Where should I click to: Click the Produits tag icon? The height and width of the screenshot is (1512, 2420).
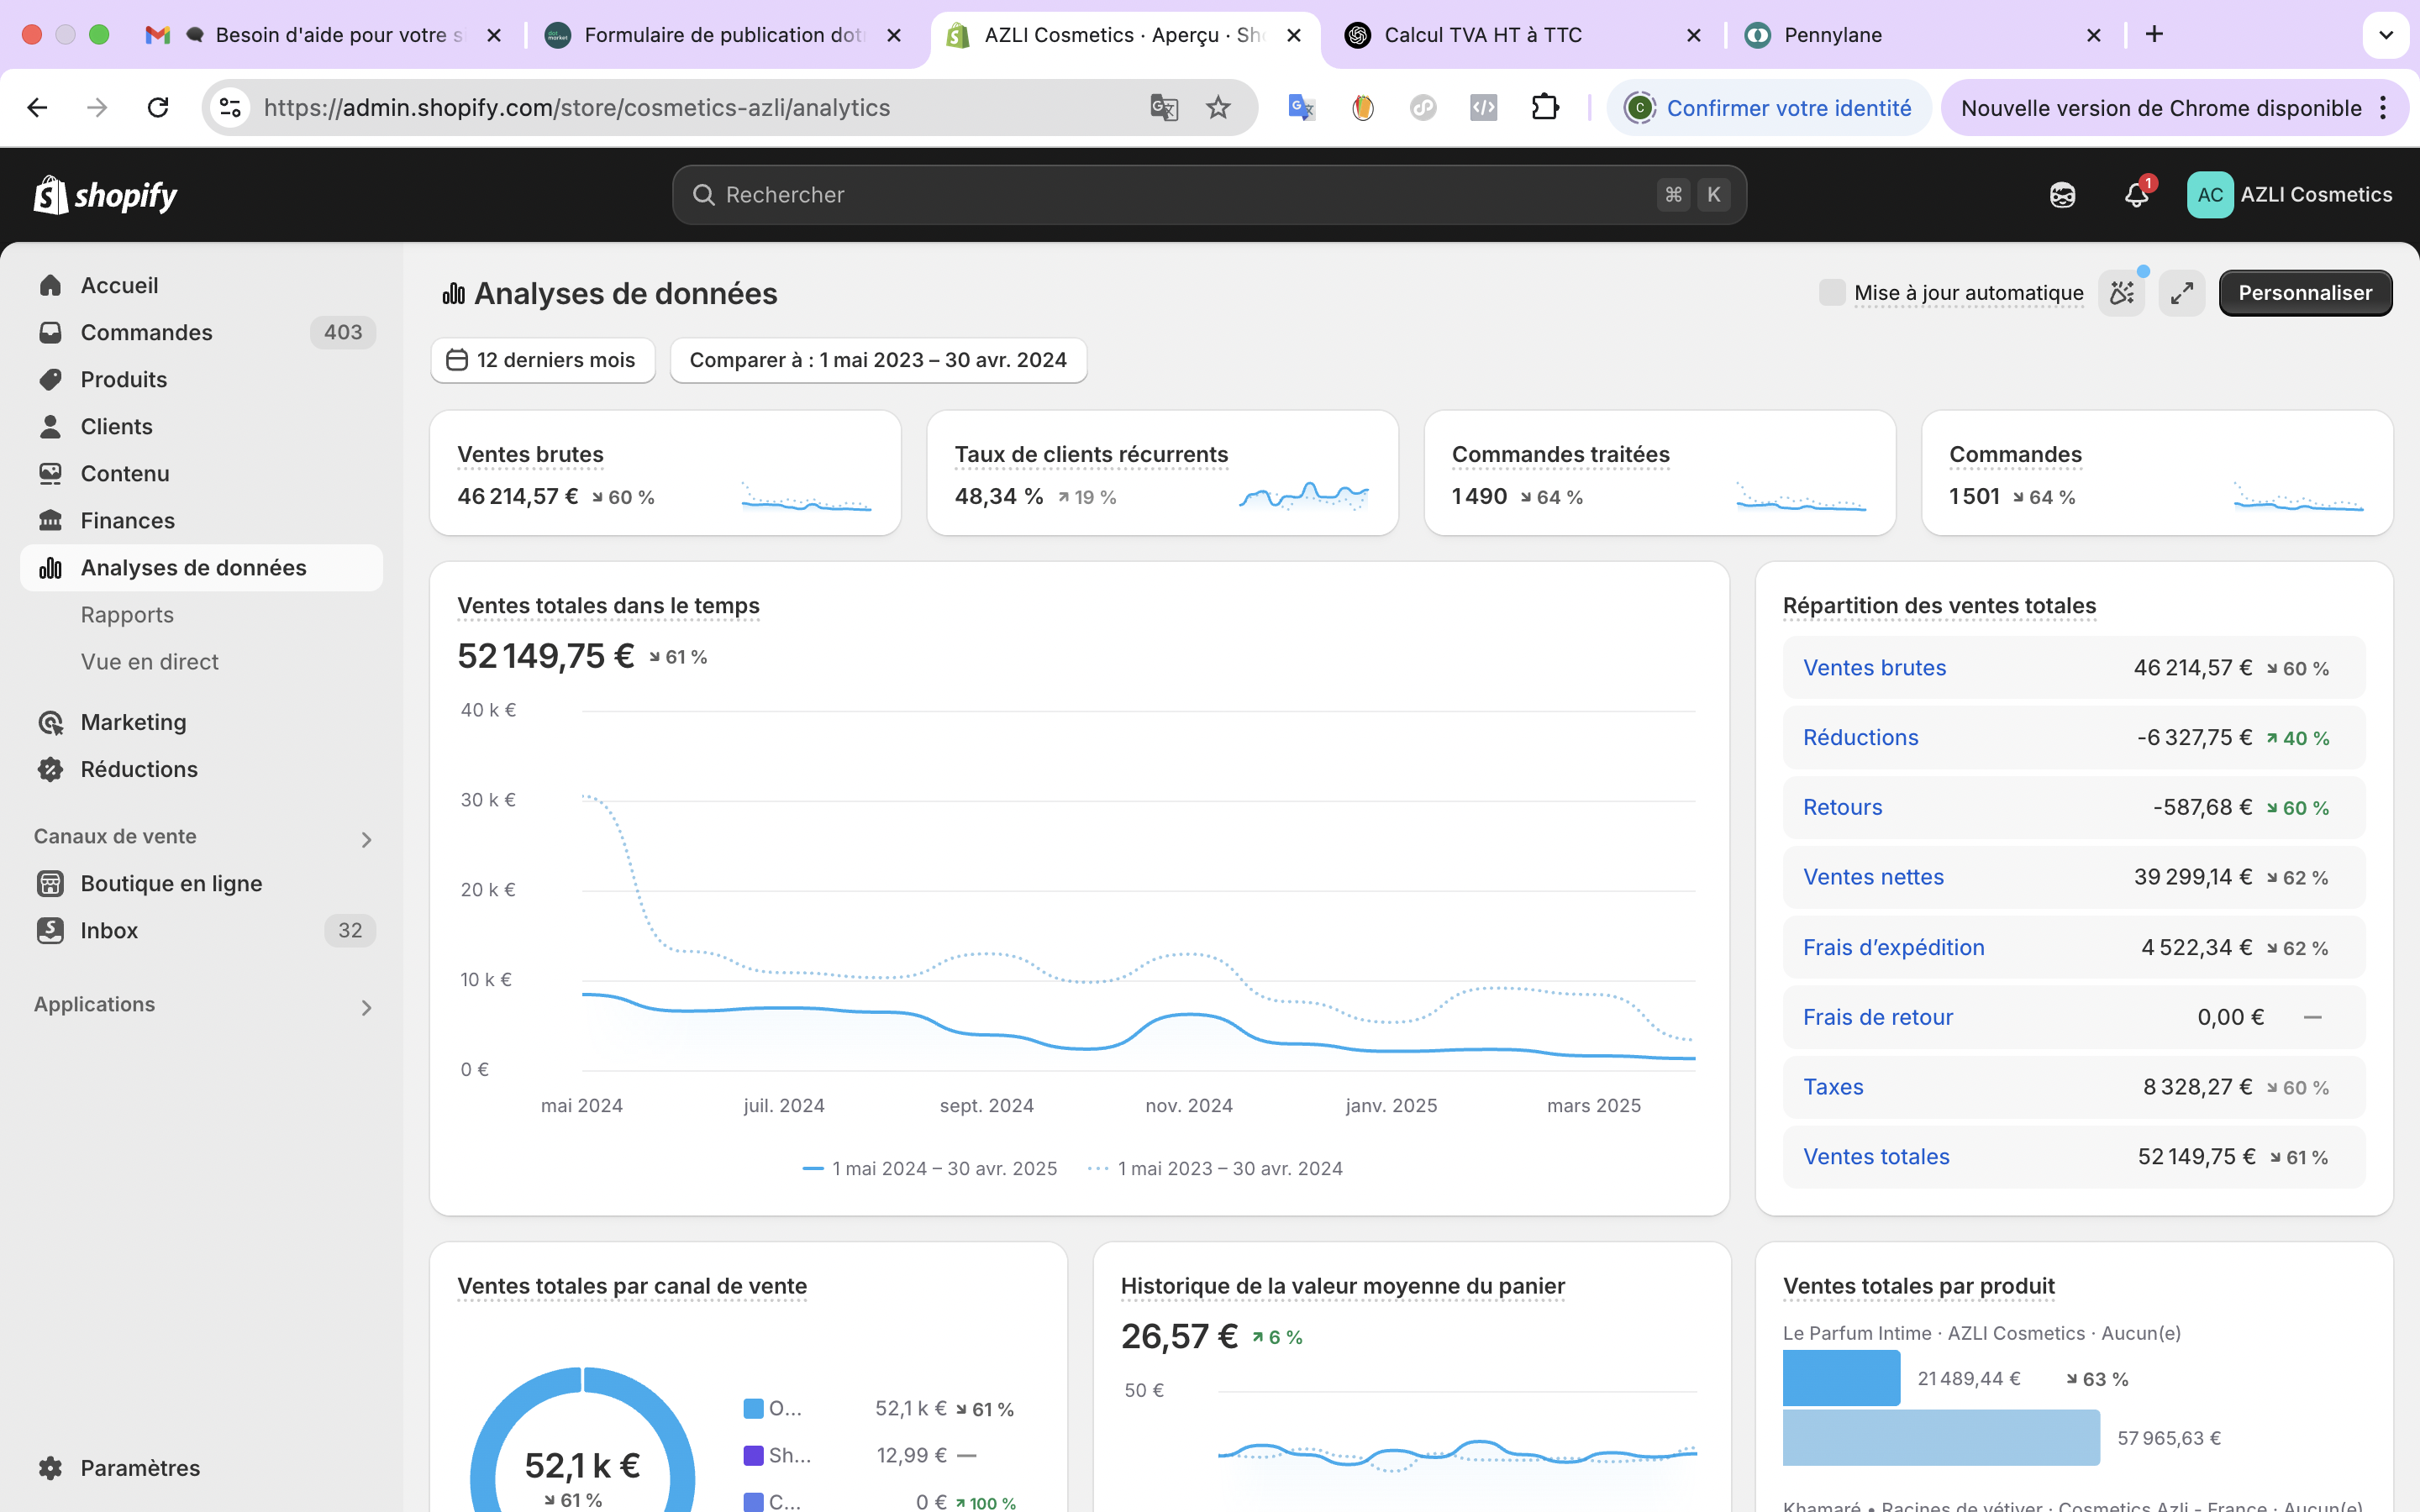50,380
